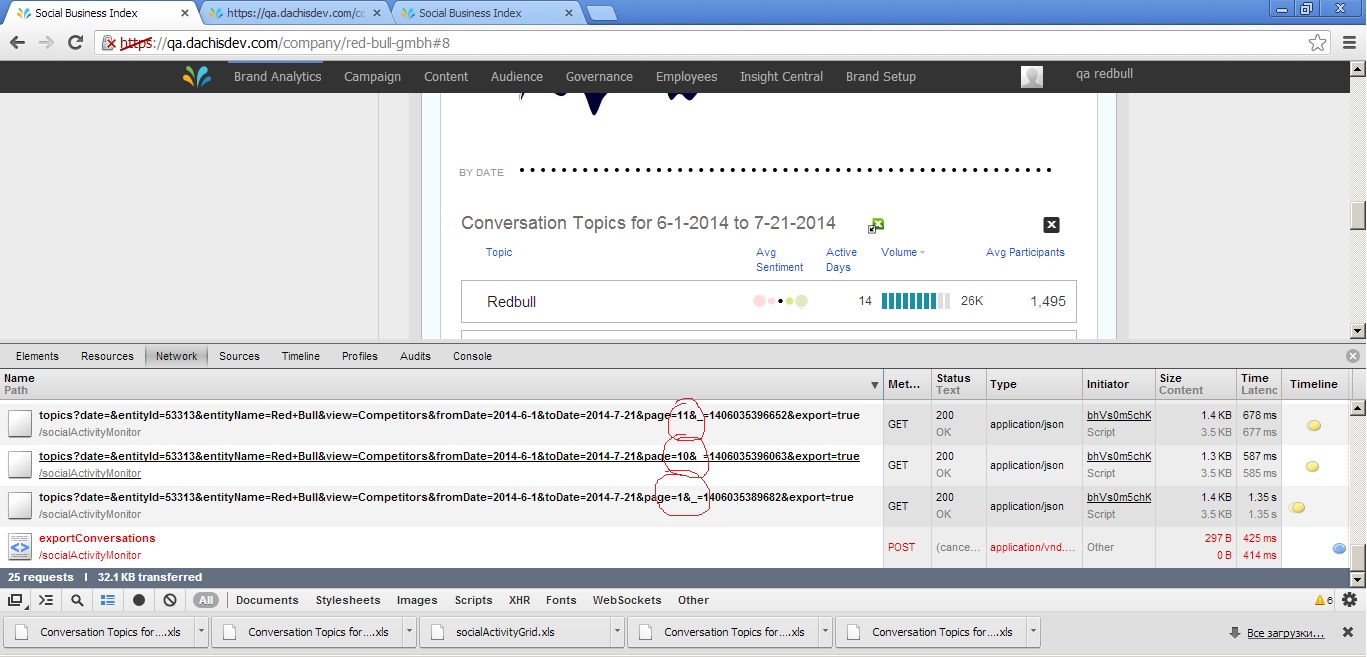
Task: Open the DevTools Sources tab
Action: [x=239, y=356]
